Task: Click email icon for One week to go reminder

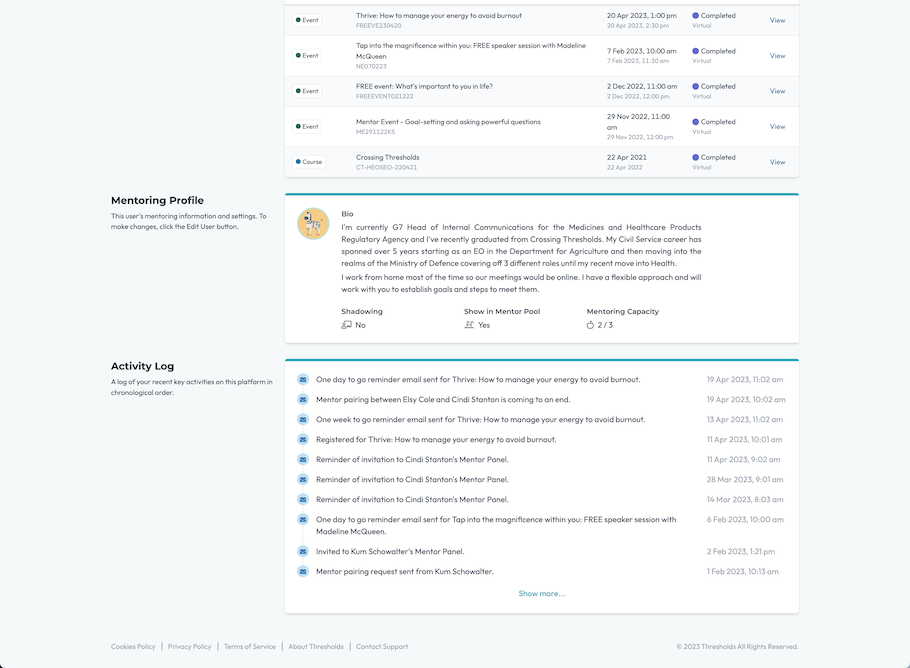Action: coord(303,419)
